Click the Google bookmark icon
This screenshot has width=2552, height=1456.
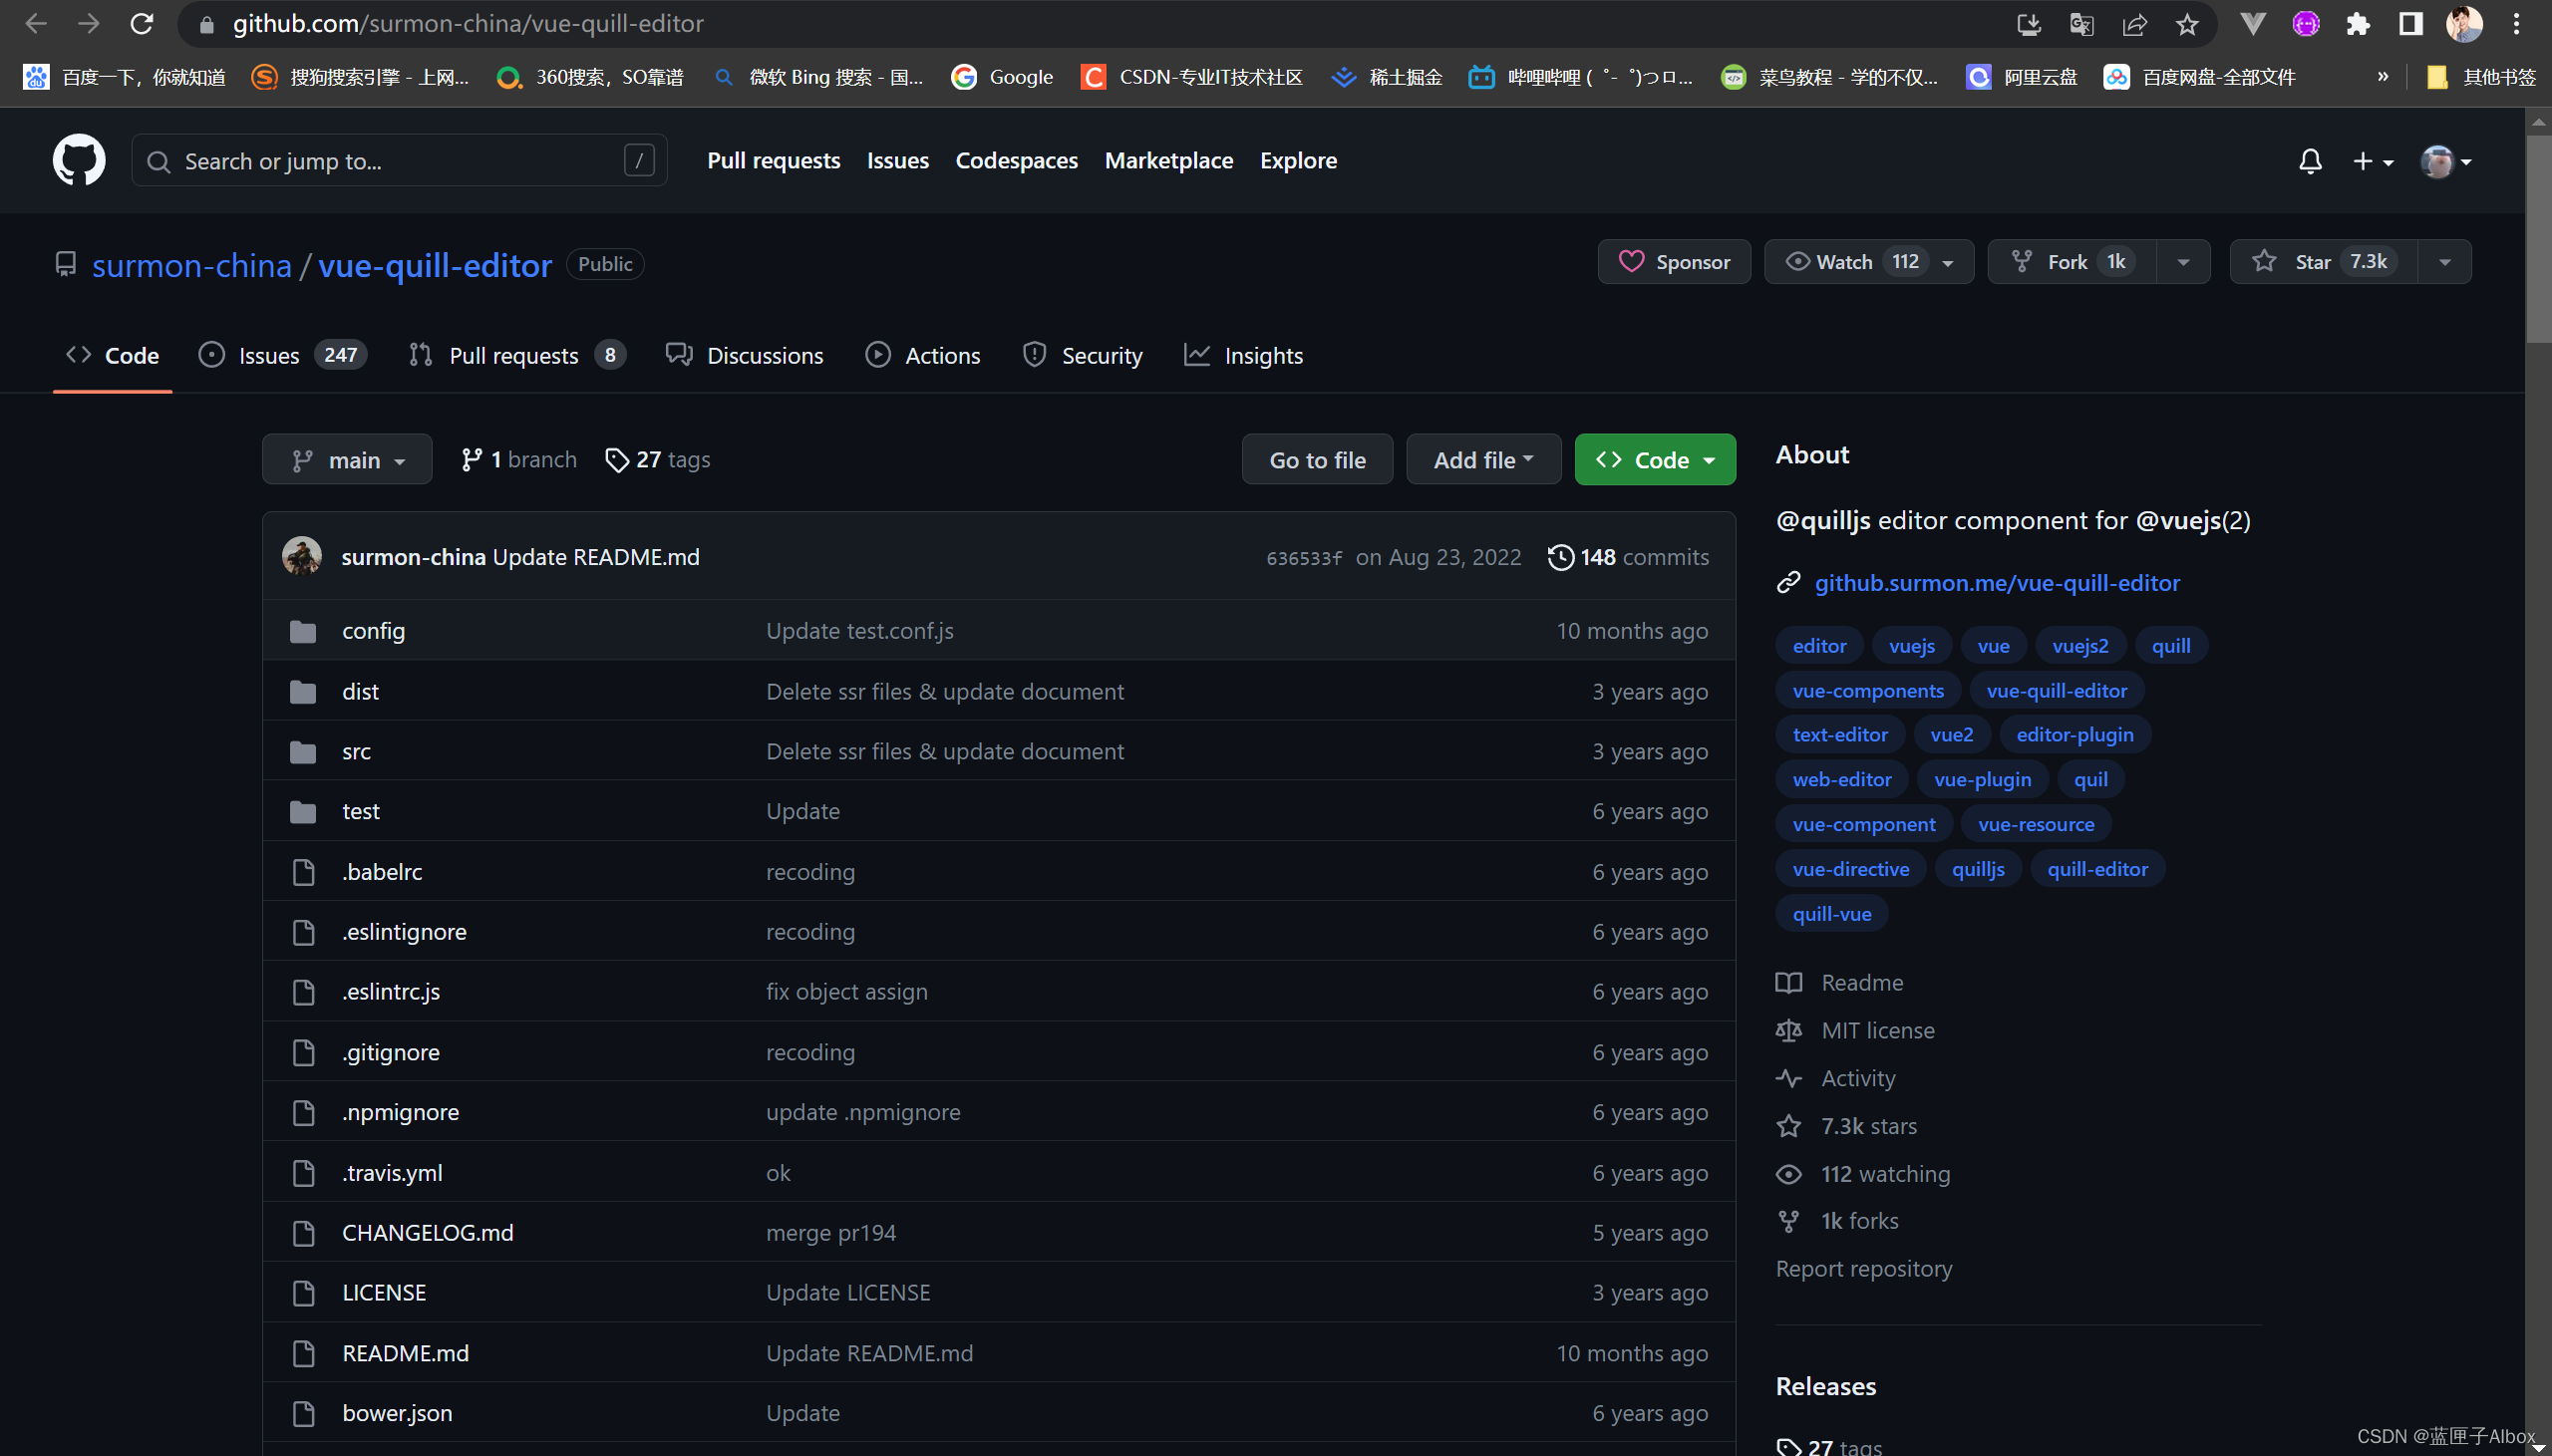(963, 77)
